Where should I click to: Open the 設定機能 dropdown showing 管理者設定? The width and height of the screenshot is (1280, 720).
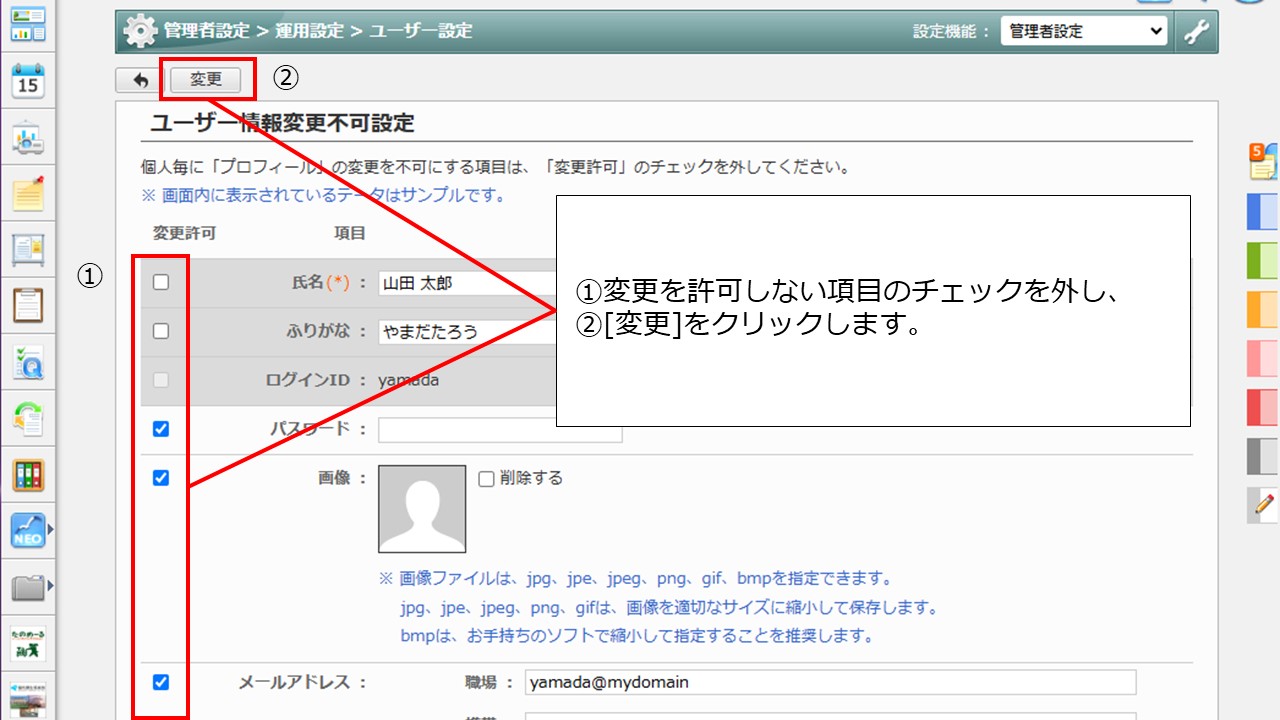point(1083,31)
